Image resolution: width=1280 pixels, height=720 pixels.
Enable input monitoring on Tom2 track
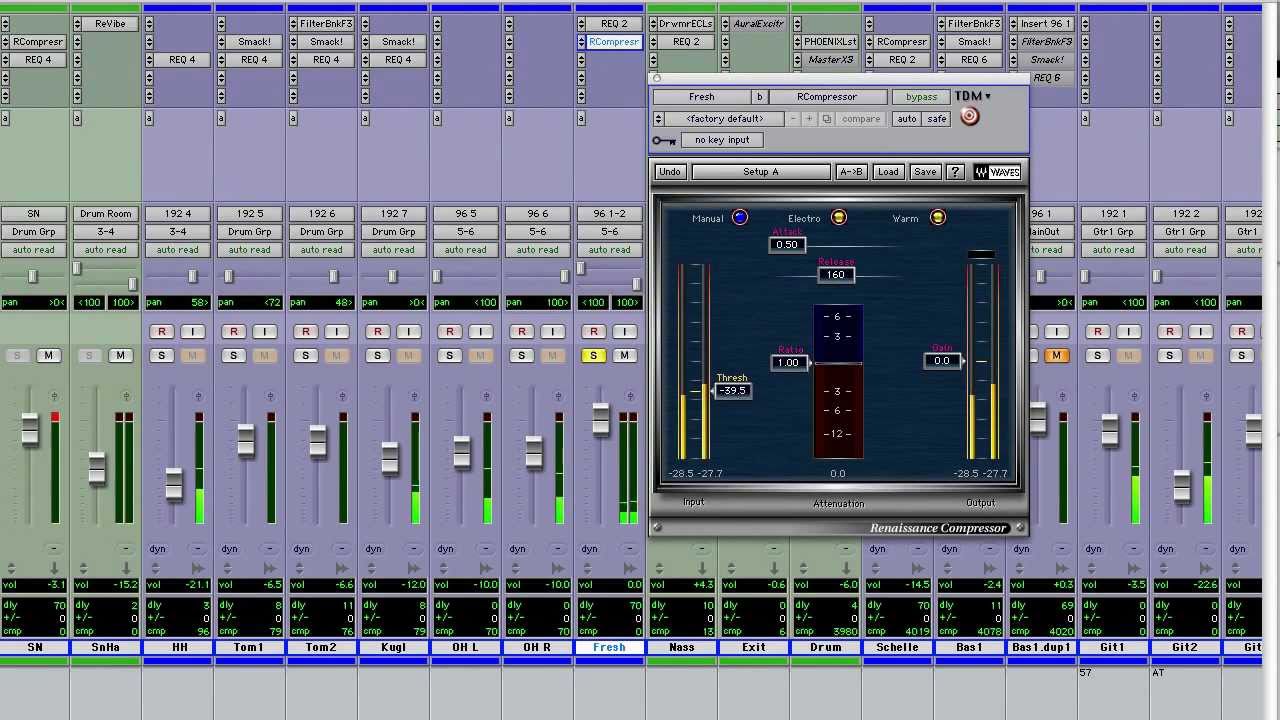click(336, 332)
